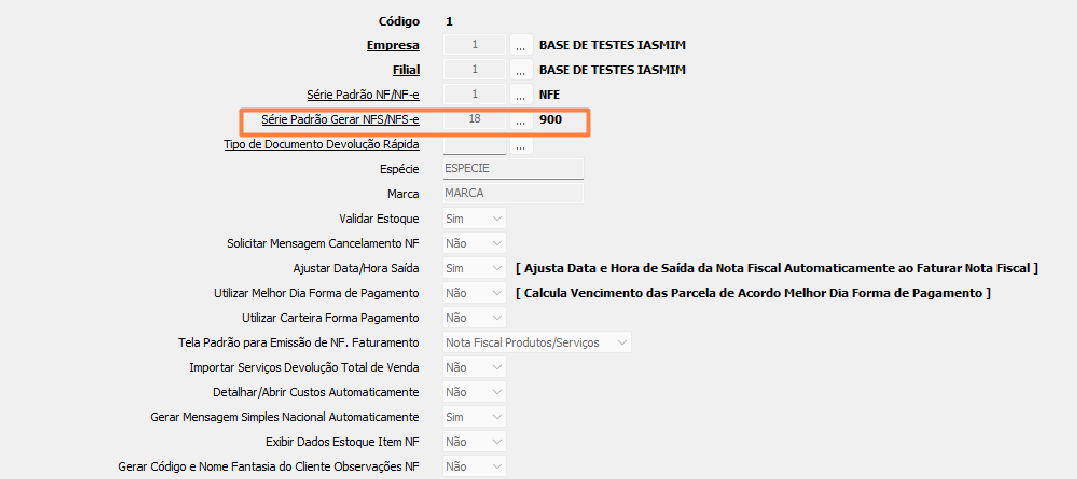Open the Empresa lookup ellipsis button
The image size is (1077, 479).
coord(520,46)
